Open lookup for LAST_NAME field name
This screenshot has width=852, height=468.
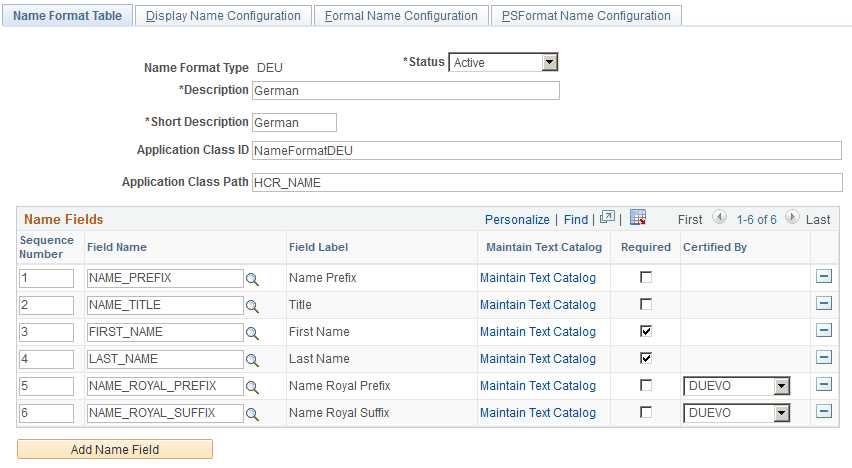(x=252, y=360)
